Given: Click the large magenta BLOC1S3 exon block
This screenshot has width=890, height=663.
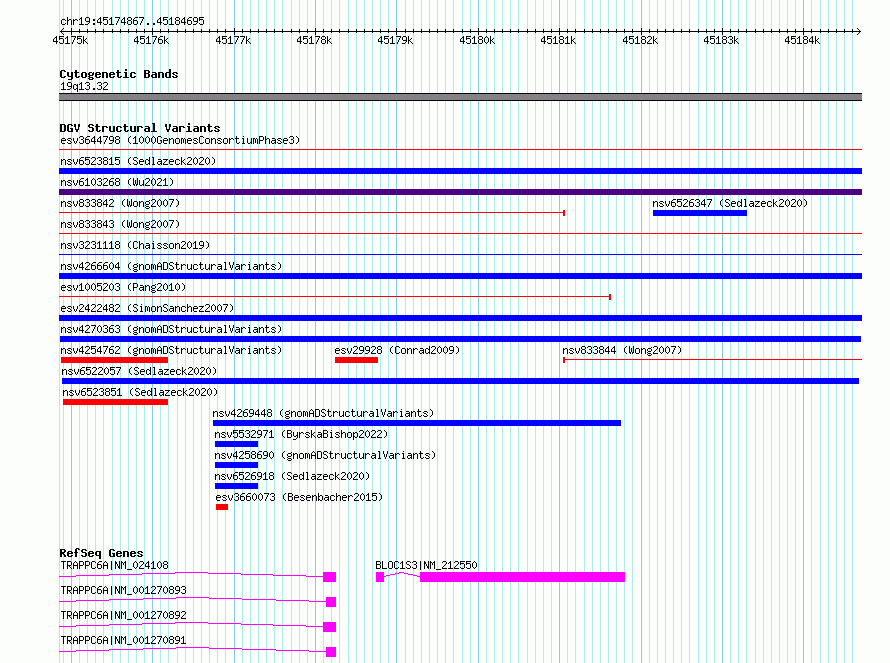Looking at the screenshot, I should pos(522,577).
